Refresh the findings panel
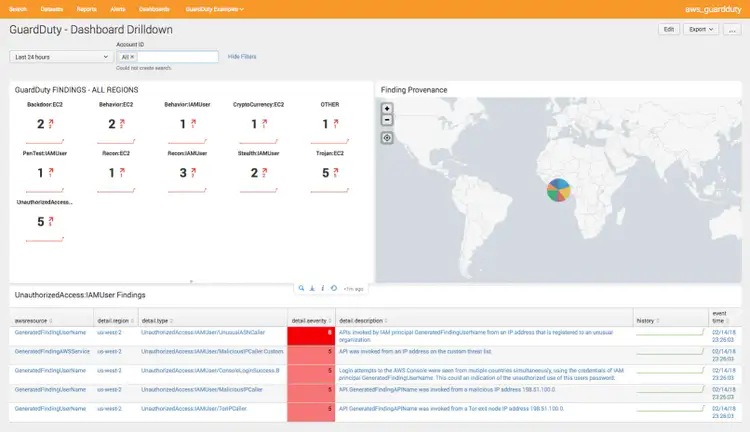The width and height of the screenshot is (750, 432). point(333,288)
